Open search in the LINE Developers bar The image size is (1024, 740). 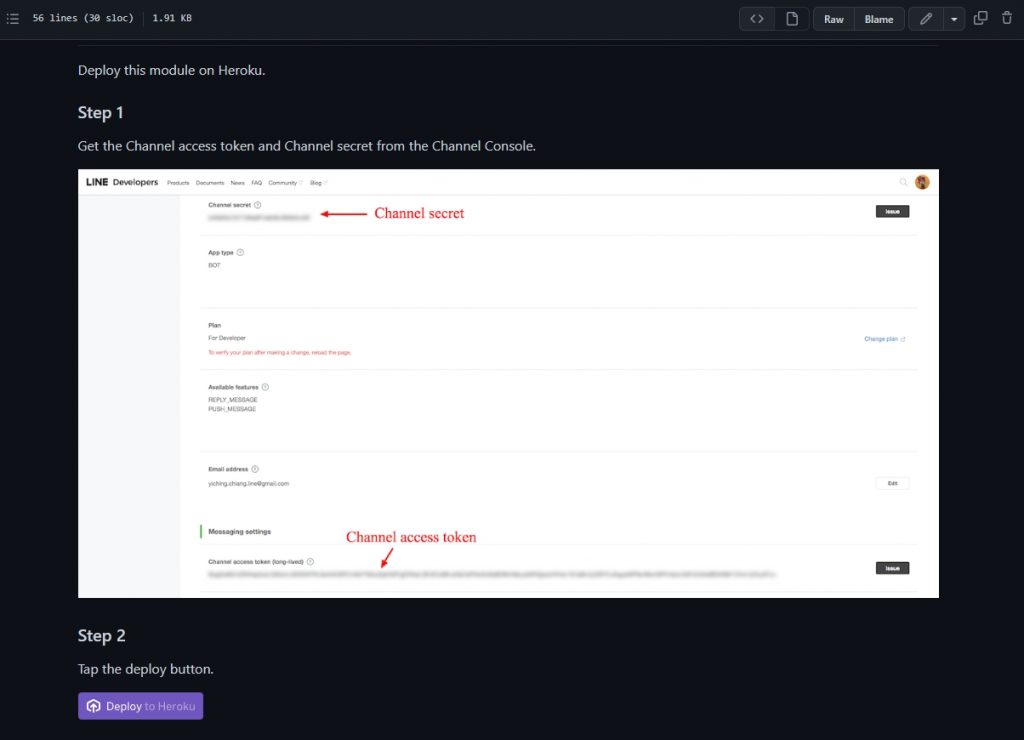[x=903, y=182]
